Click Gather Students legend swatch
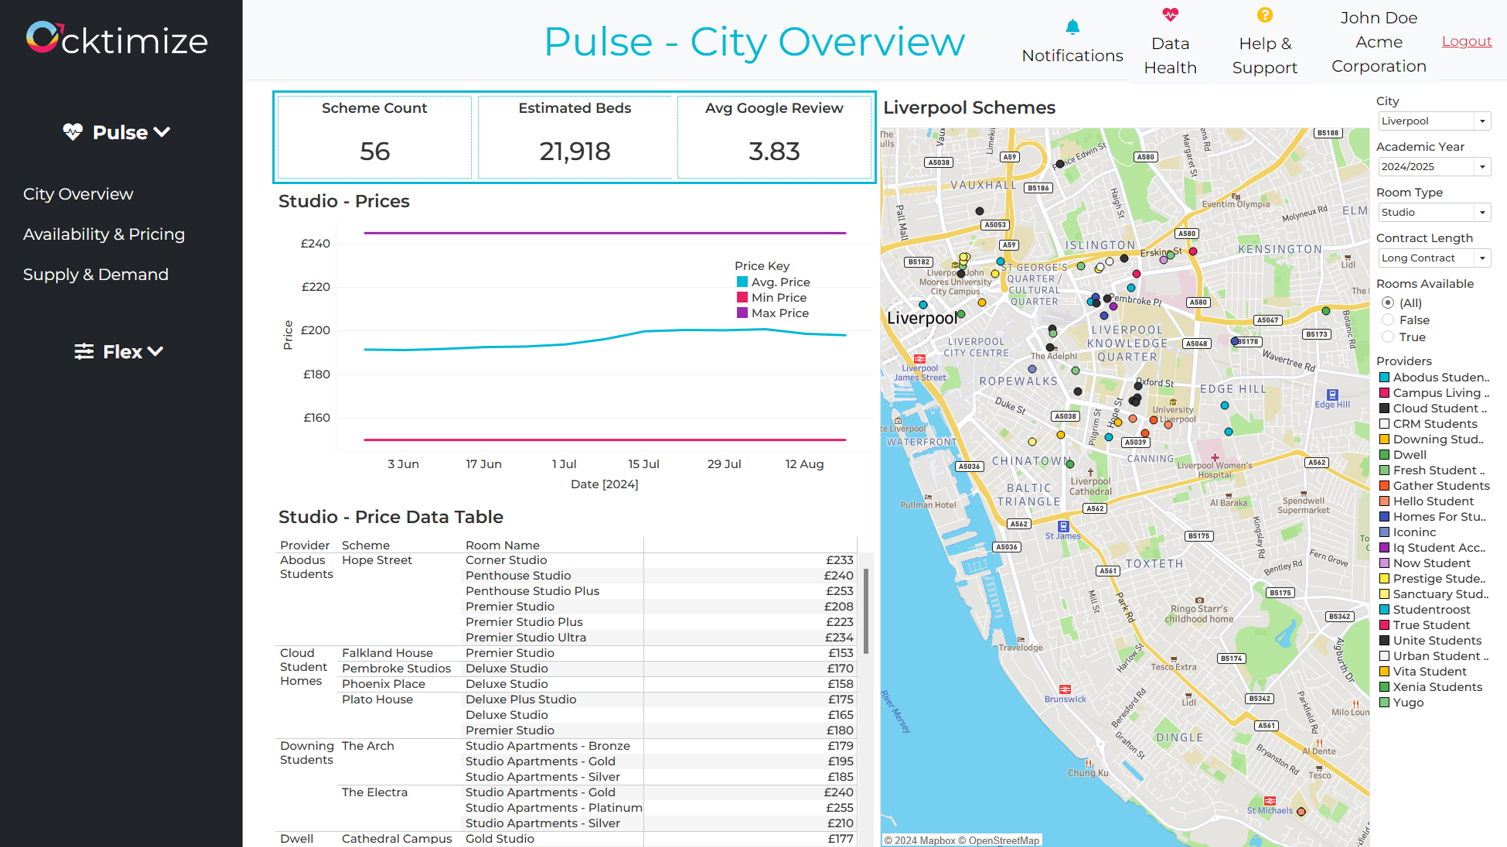The height and width of the screenshot is (847, 1507). click(1384, 486)
